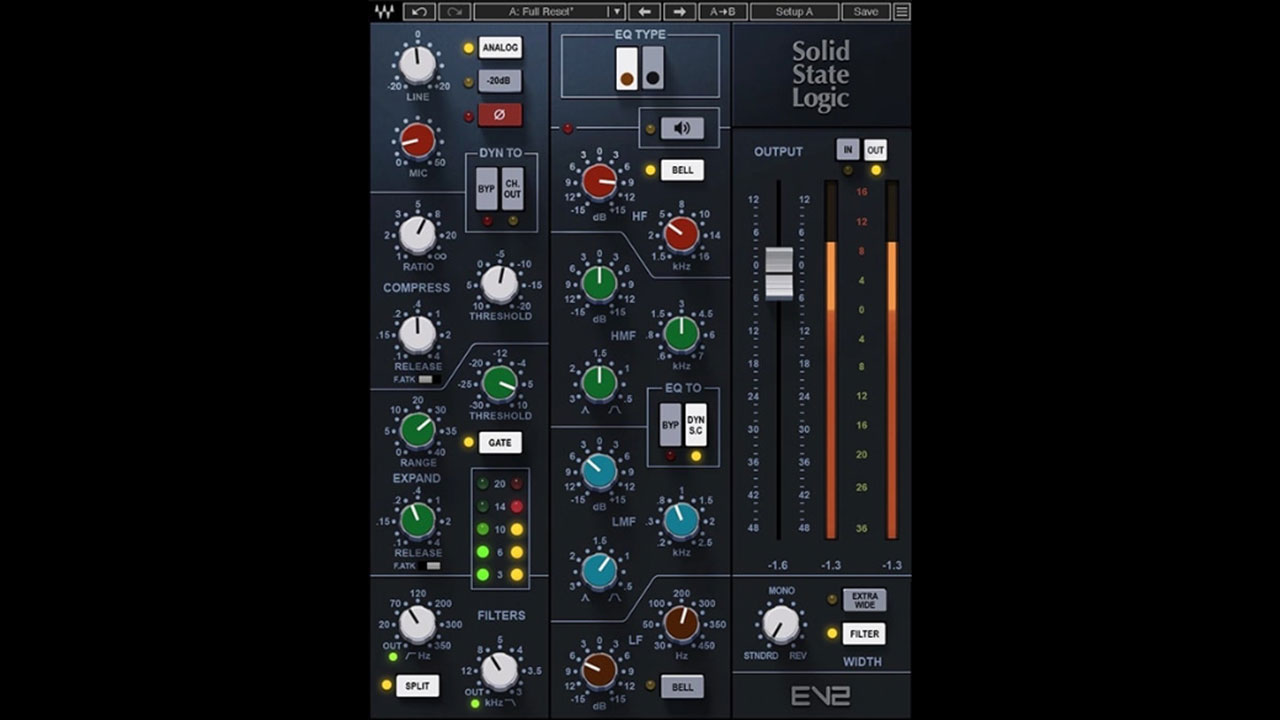The height and width of the screenshot is (720, 1280).
Task: Click the green HMF frequency kHz knob
Action: tap(681, 334)
